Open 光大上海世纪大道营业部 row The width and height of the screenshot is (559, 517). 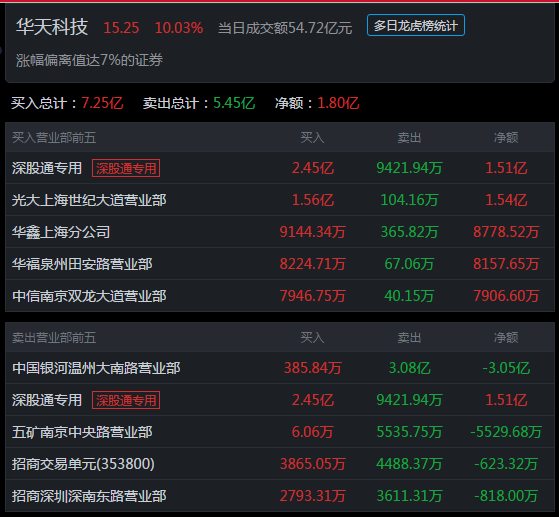click(x=280, y=200)
